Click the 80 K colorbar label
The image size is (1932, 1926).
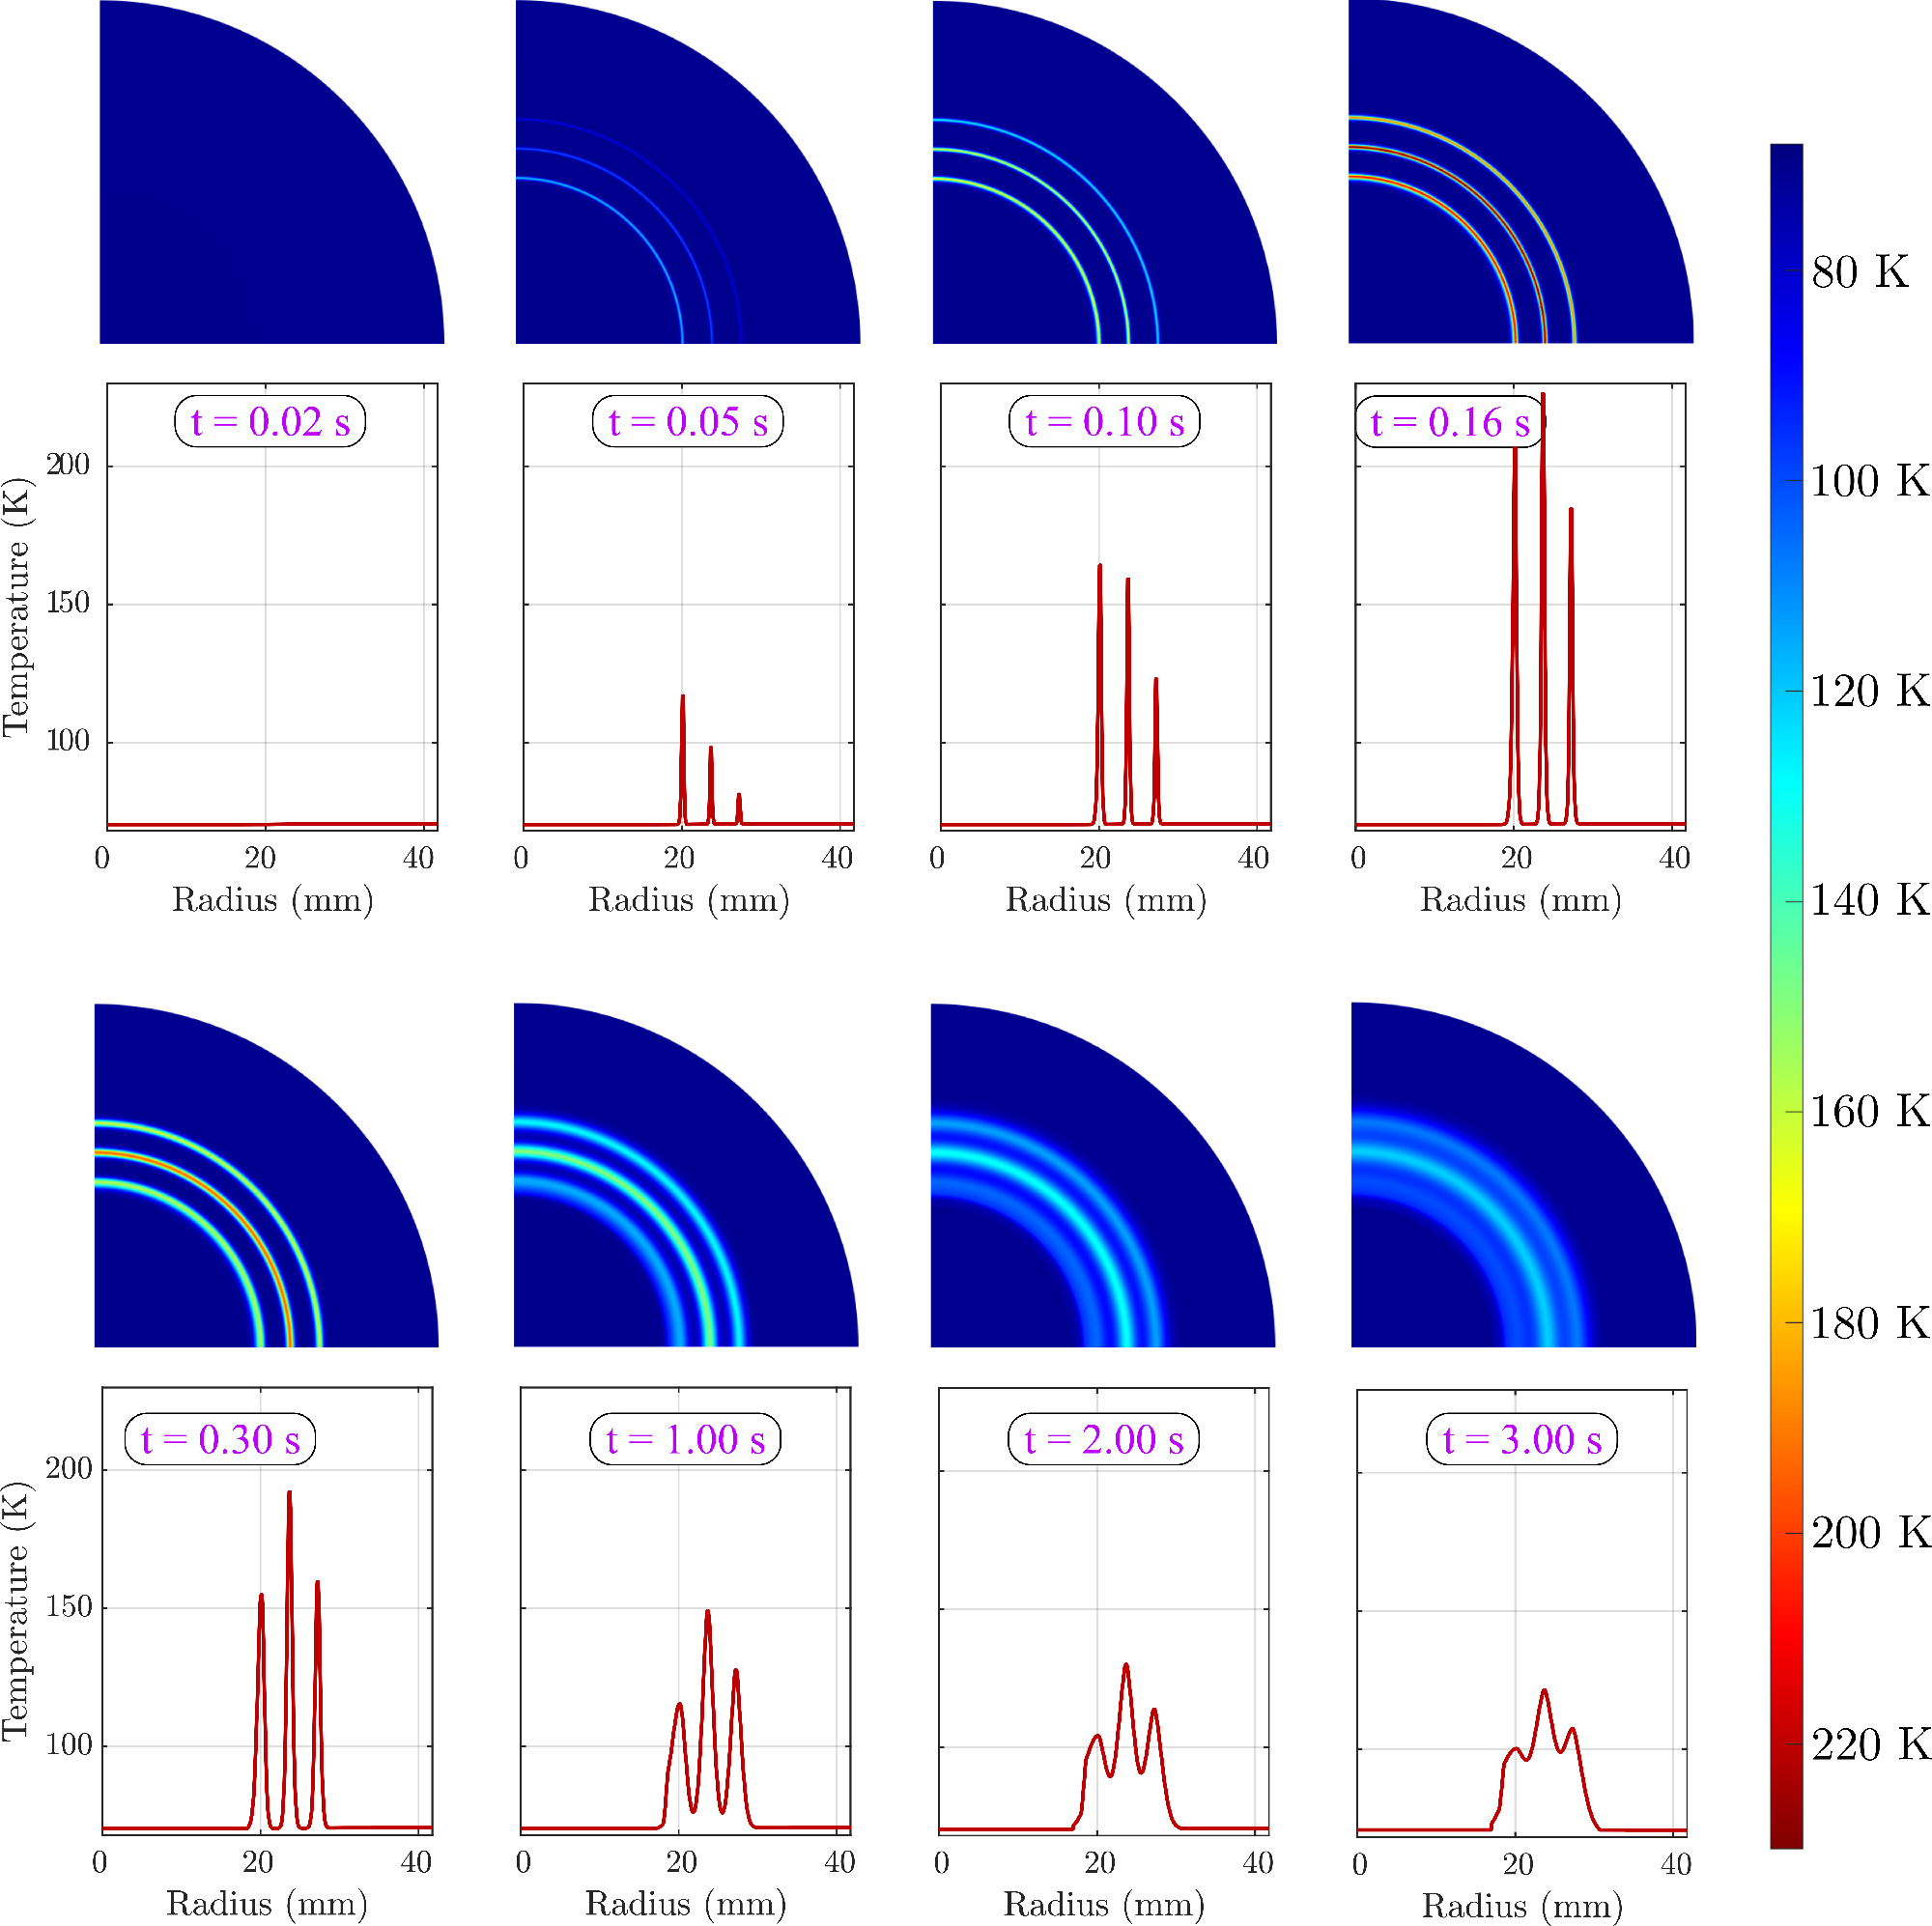pyautogui.click(x=1860, y=272)
